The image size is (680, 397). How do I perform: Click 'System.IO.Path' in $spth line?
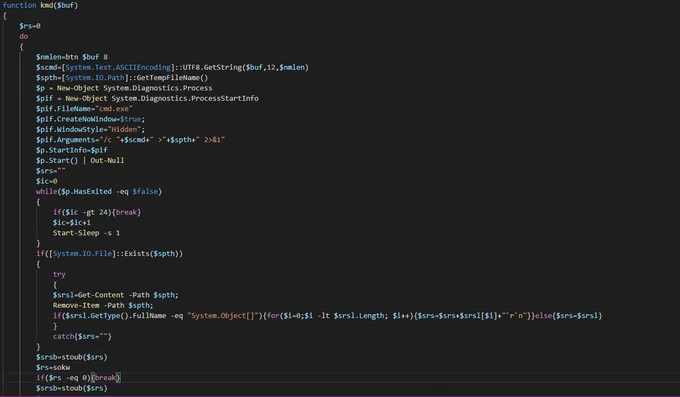95,78
